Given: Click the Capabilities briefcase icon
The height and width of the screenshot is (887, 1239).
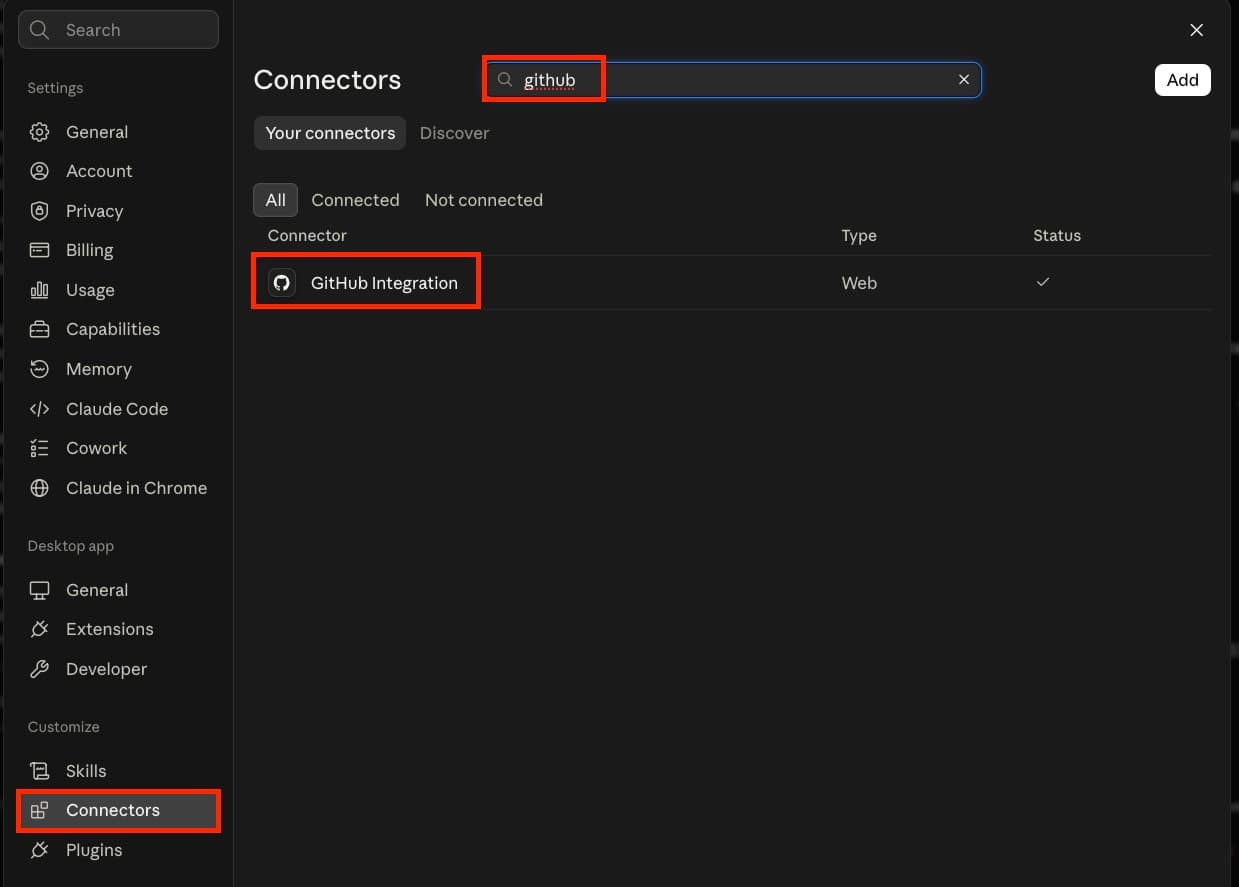Looking at the screenshot, I should (39, 329).
